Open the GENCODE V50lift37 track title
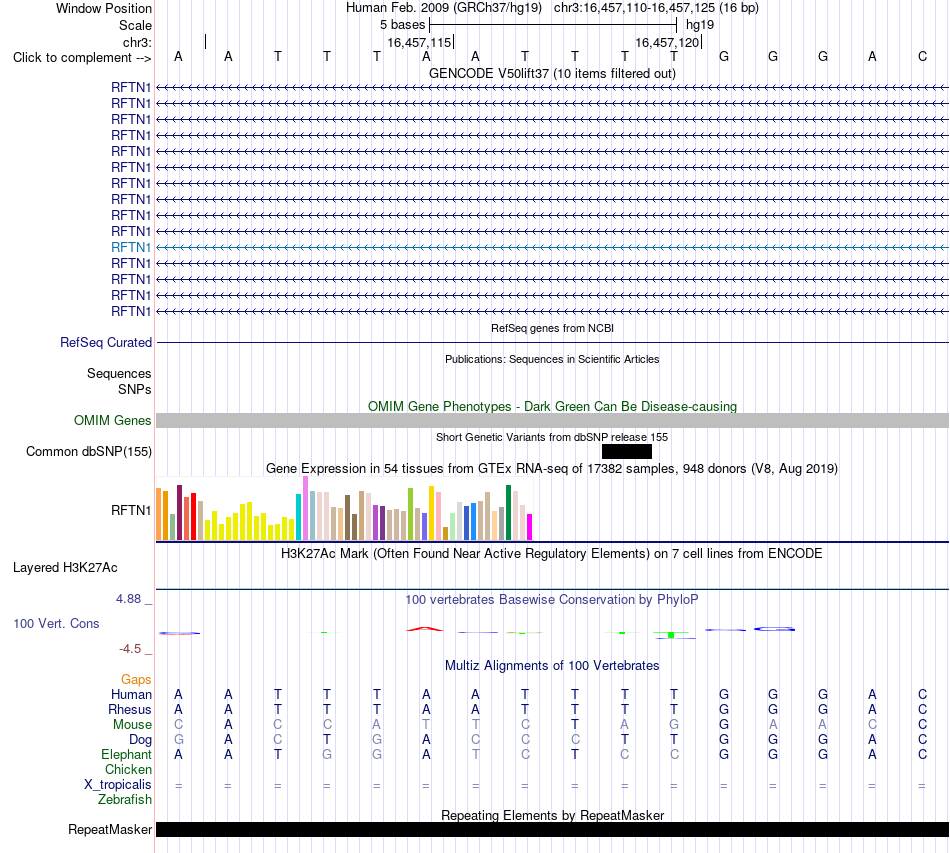The width and height of the screenshot is (950, 853). coord(552,73)
